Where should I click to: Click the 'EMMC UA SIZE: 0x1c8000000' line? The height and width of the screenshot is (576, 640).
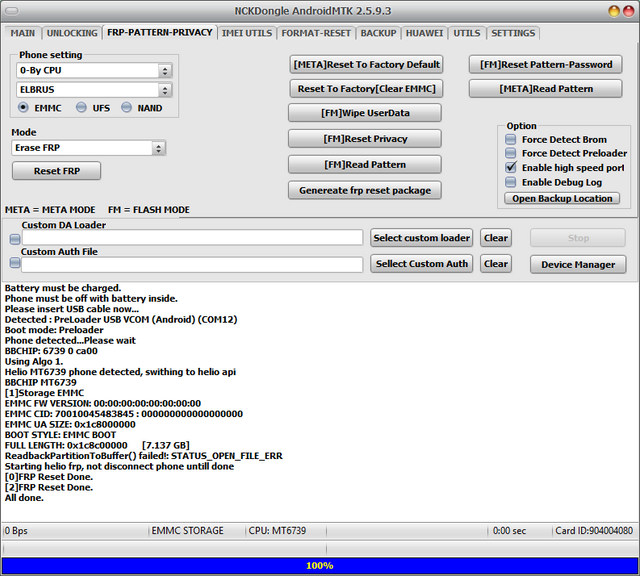(x=70, y=424)
